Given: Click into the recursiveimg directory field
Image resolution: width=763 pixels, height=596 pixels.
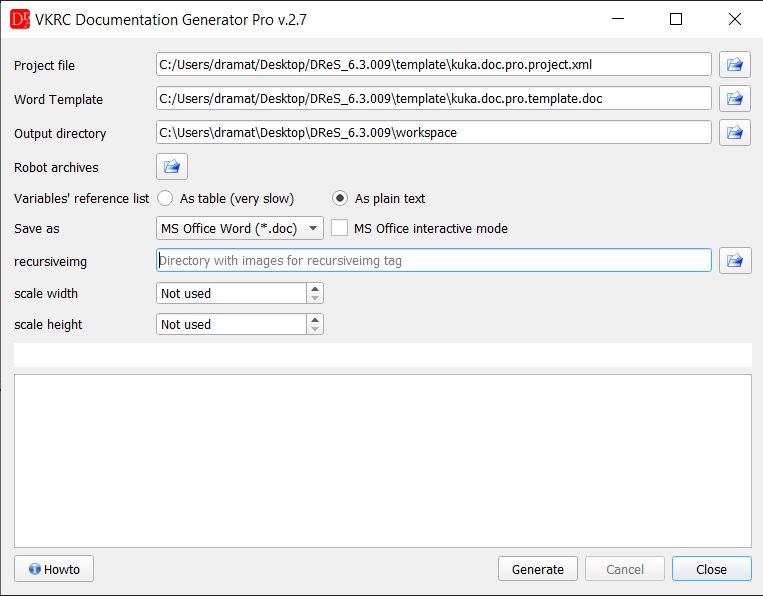Looking at the screenshot, I should (434, 261).
